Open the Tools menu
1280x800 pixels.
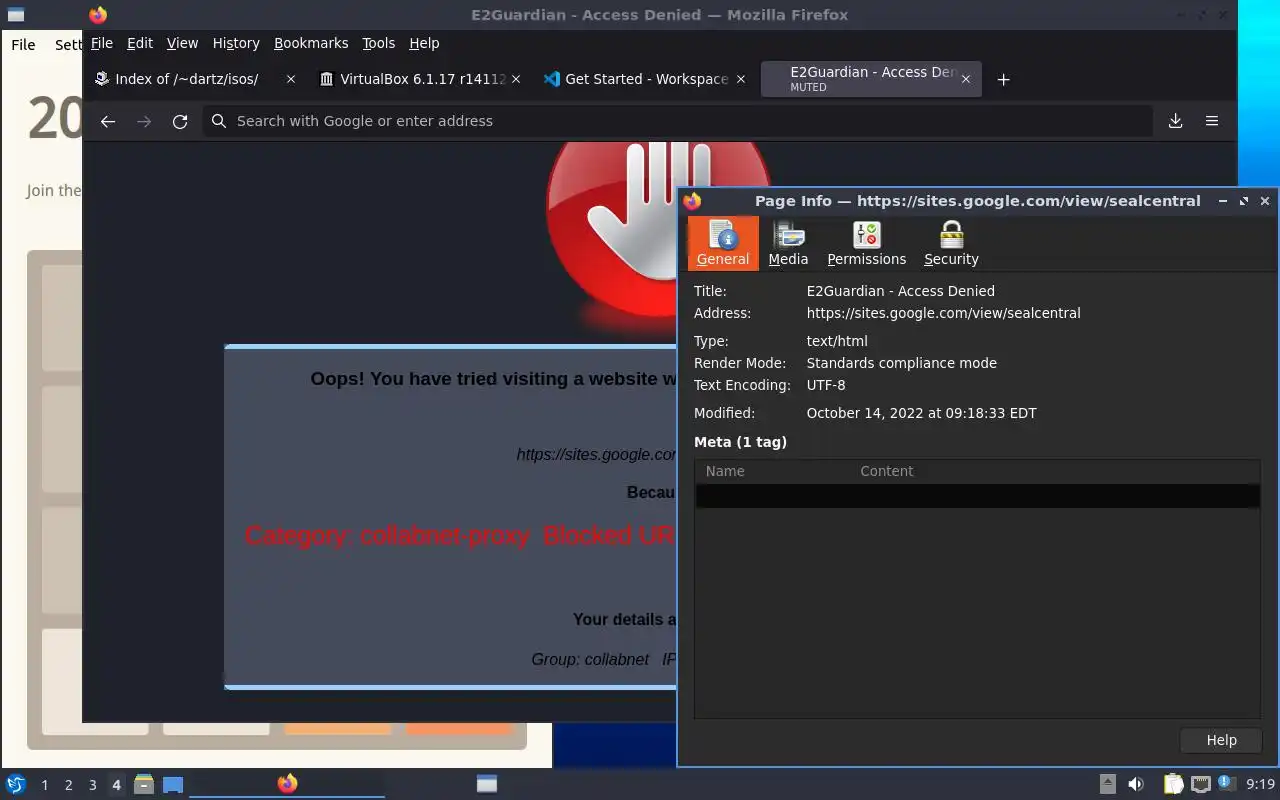(379, 43)
